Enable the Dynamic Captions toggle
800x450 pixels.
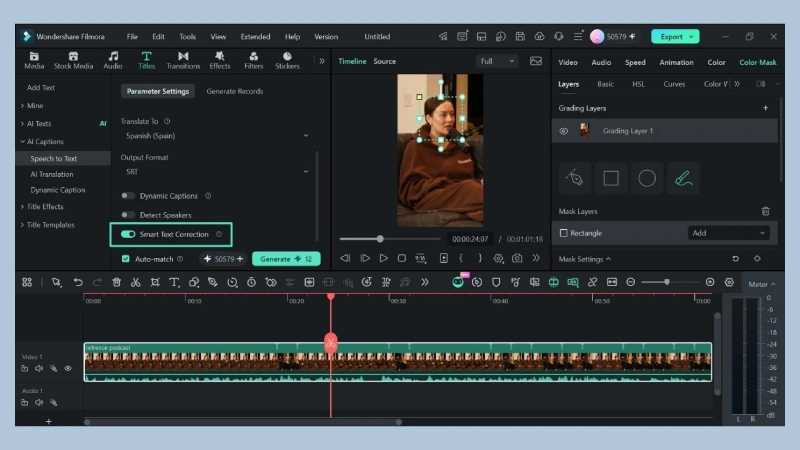pos(128,196)
